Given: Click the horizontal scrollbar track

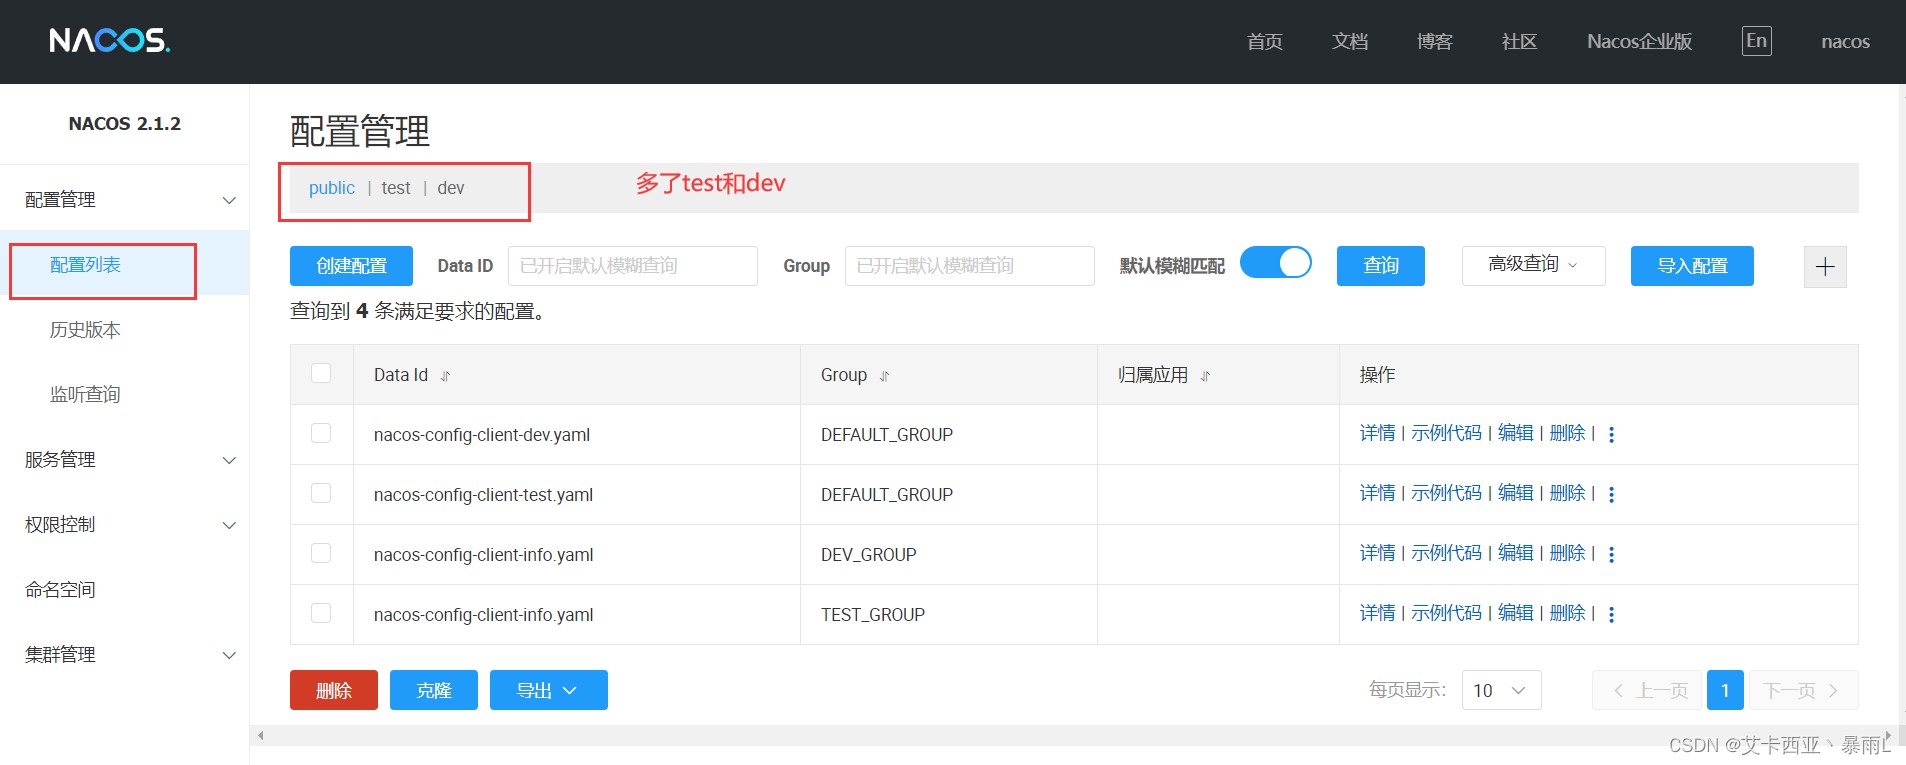Looking at the screenshot, I should click(1075, 736).
